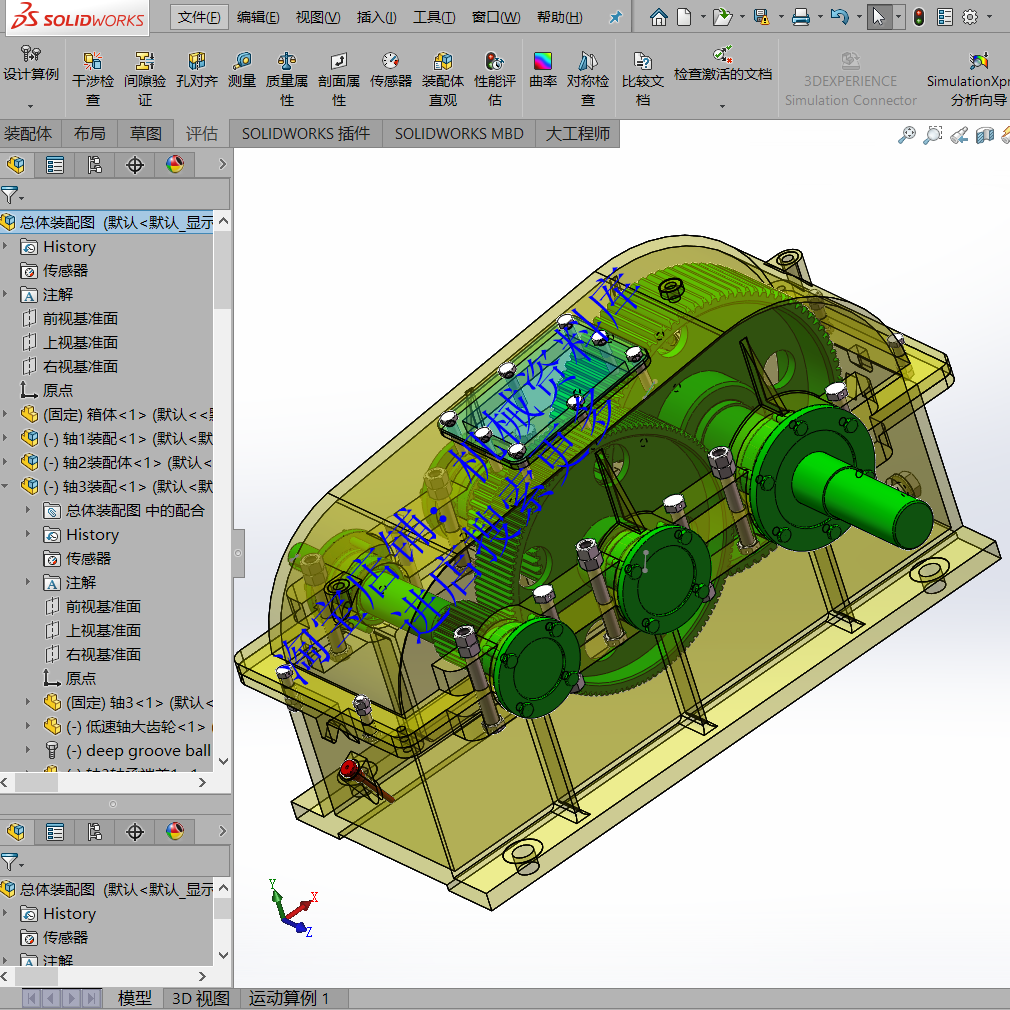The width and height of the screenshot is (1010, 1010).
Task: Select the 测量 measure tool
Action: tap(241, 76)
